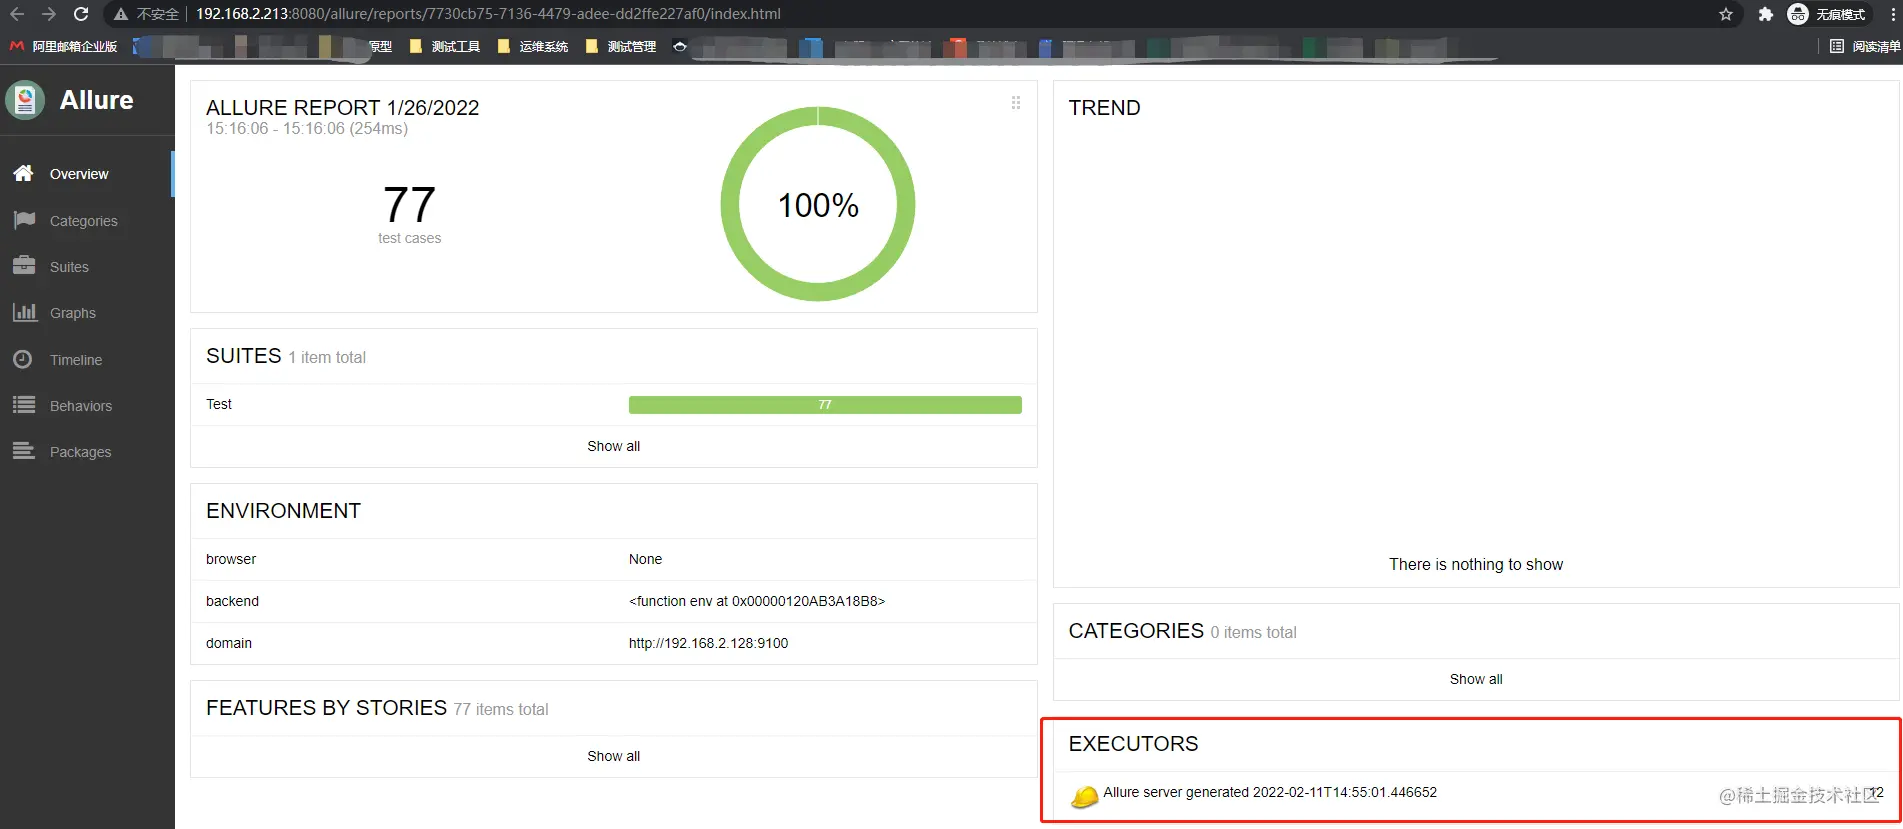Screen dimensions: 1903x829
Task: Show all categories
Action: (x=1476, y=679)
